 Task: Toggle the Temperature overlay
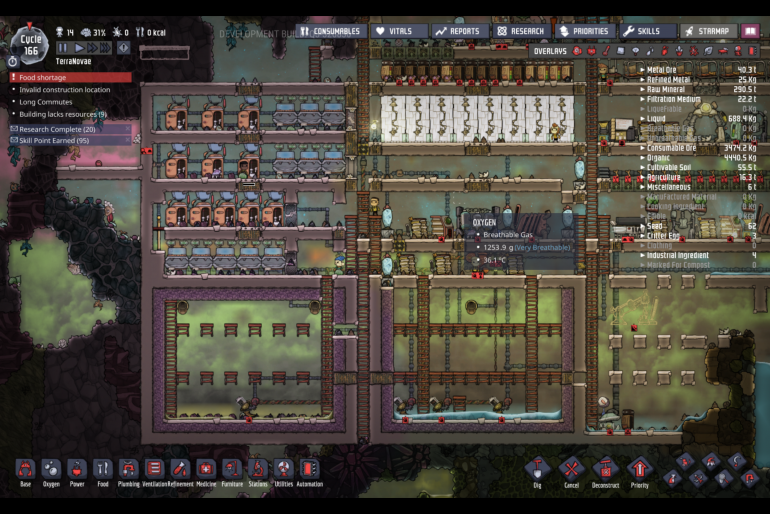[606, 51]
